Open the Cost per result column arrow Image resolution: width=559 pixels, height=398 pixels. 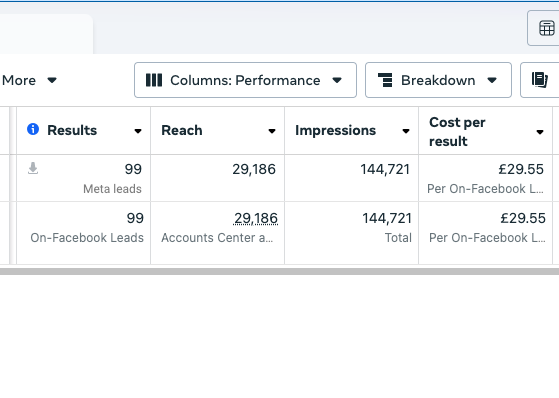pos(540,132)
